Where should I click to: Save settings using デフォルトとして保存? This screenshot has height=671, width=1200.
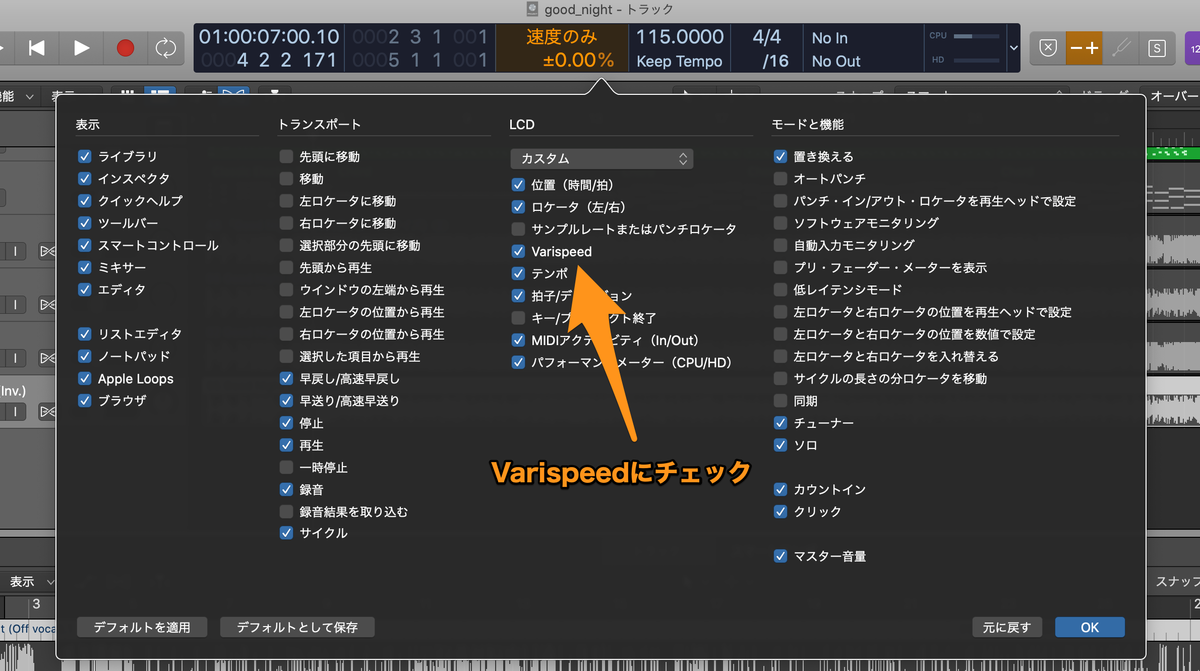299,627
